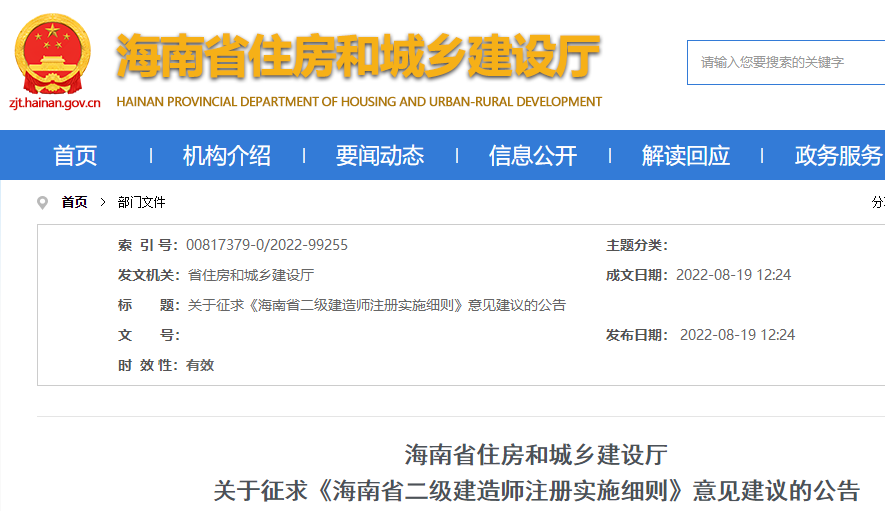Click the location pin icon in breadcrumb
Screen dimensions: 885x511
click(x=42, y=203)
